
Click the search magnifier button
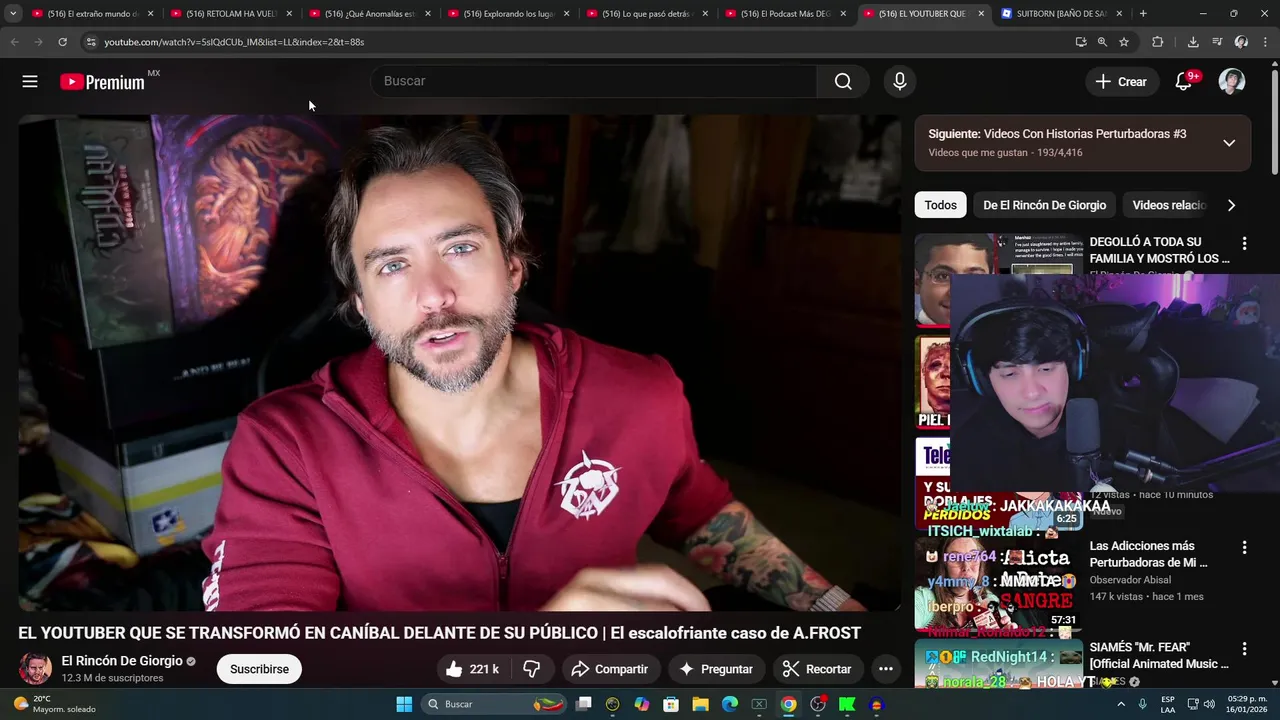[843, 82]
